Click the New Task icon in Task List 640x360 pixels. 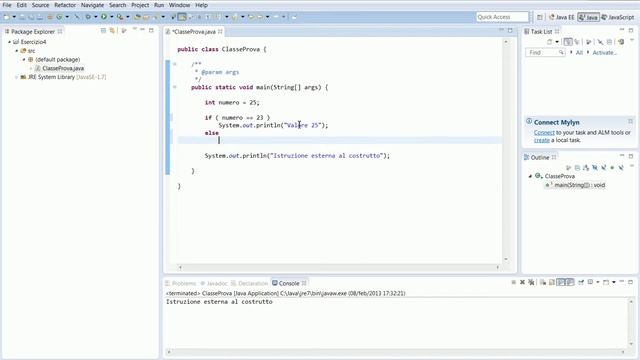coord(549,42)
